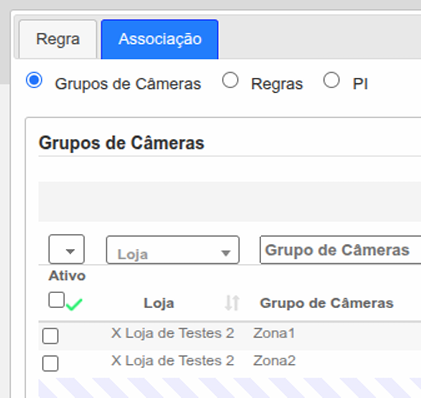
Task: Sort using the Loja column arrows
Action: click(x=232, y=303)
